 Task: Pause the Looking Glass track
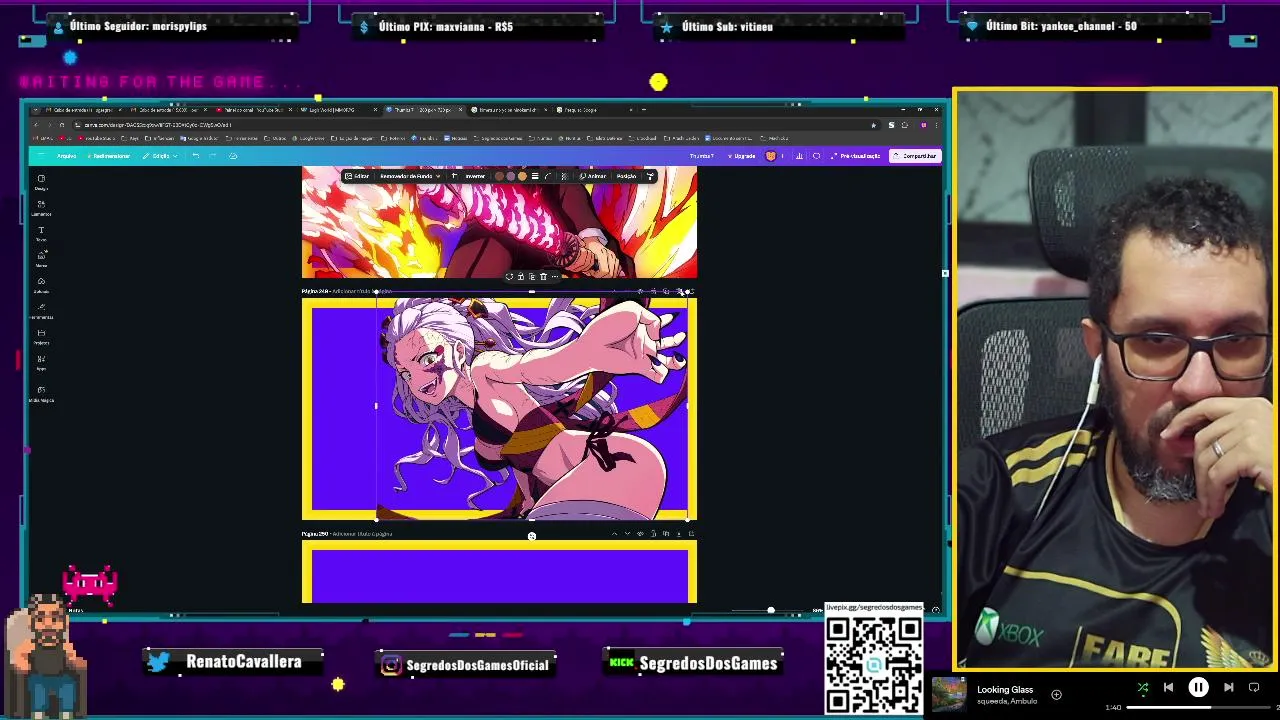[x=1198, y=688]
